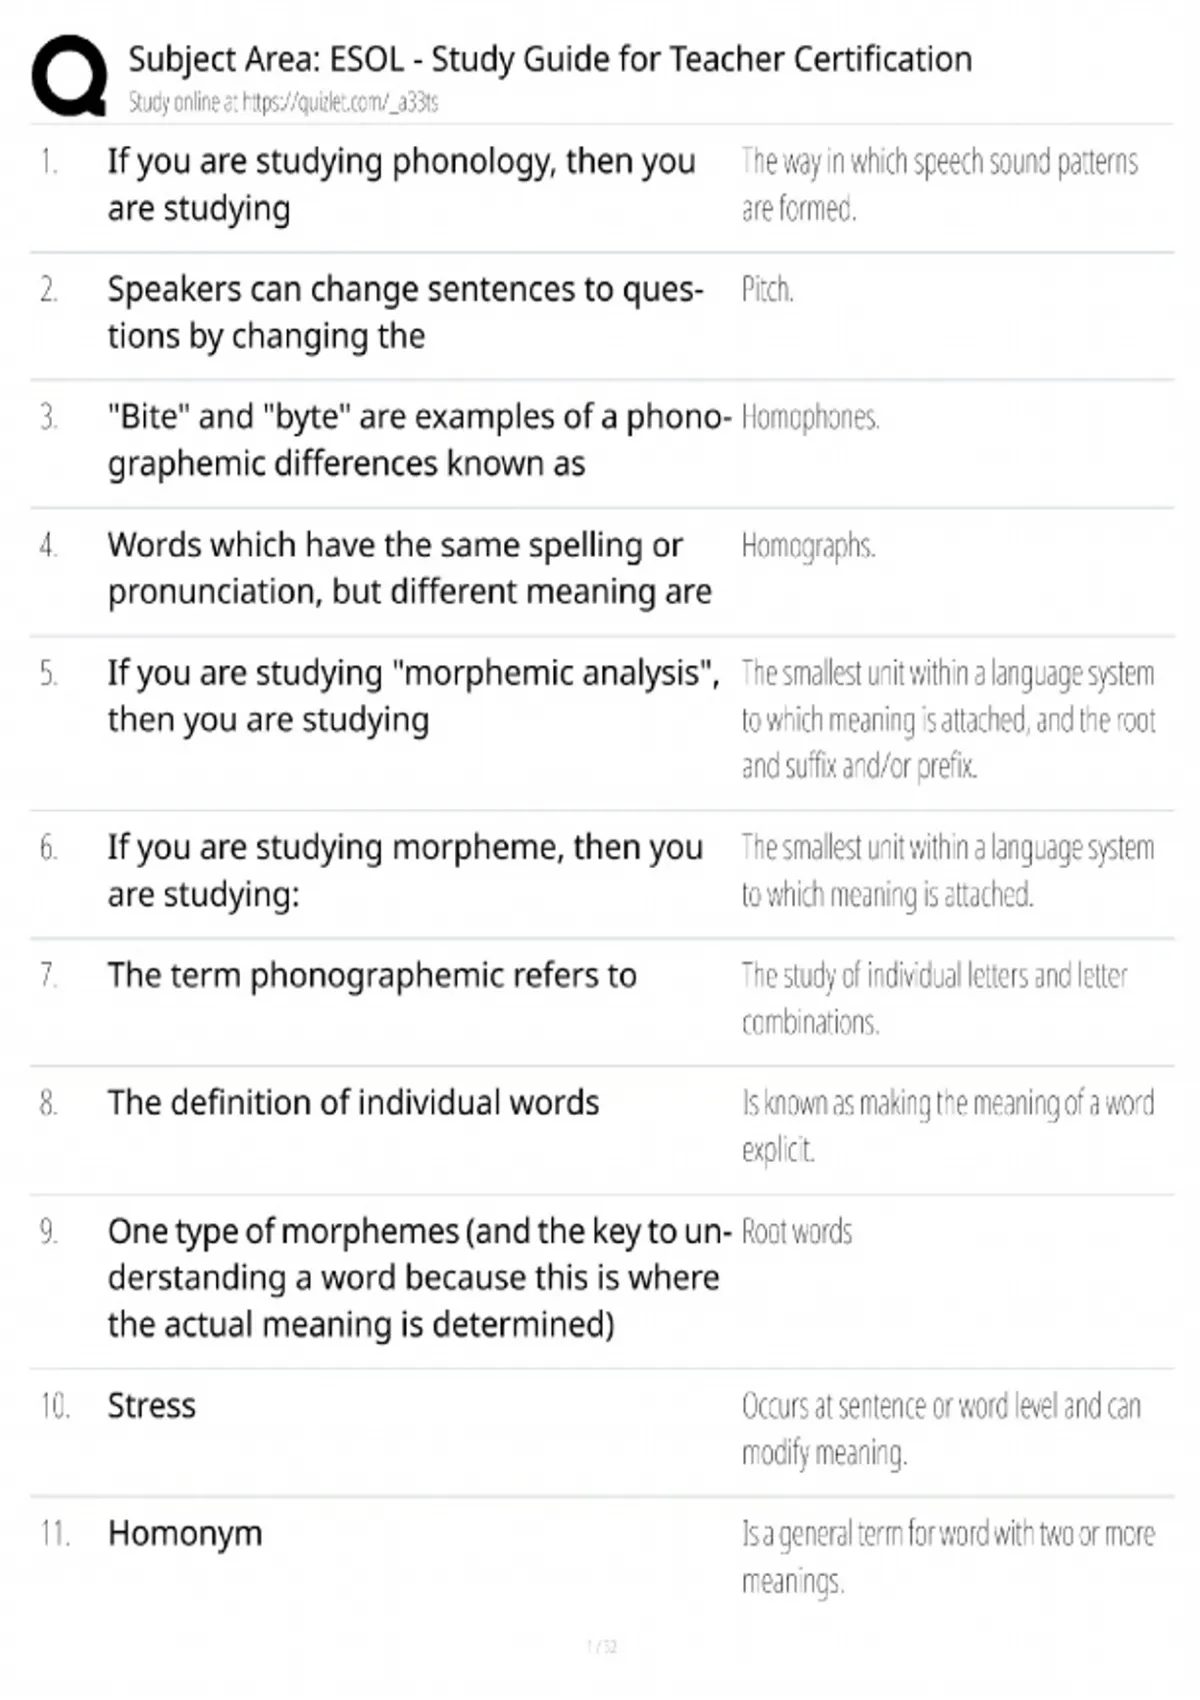Click the answer 'Root words'
Screen dimensions: 1200x1700
797,1231
